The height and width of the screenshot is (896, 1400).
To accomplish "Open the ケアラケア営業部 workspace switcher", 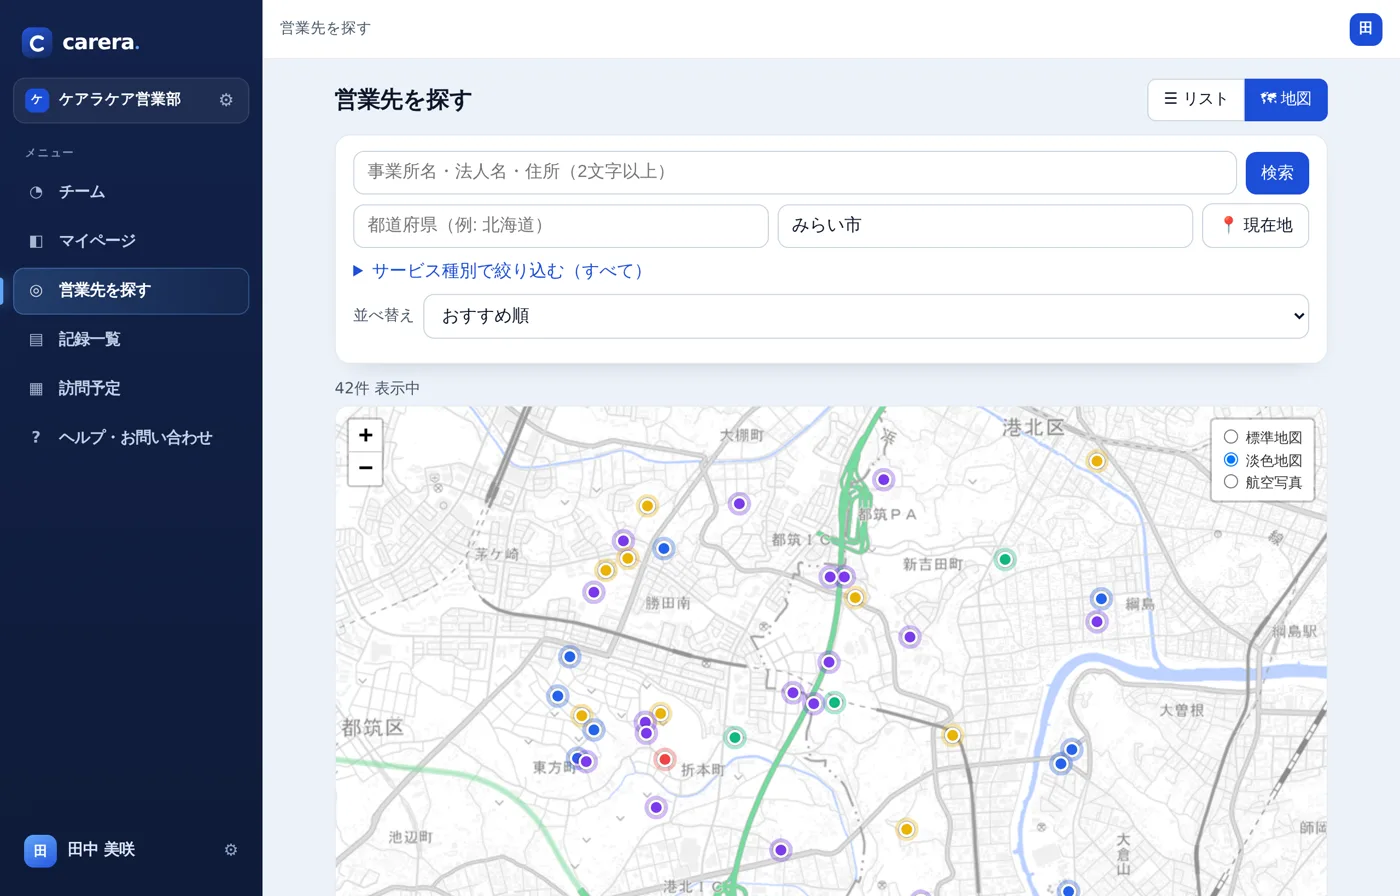I will tap(131, 100).
